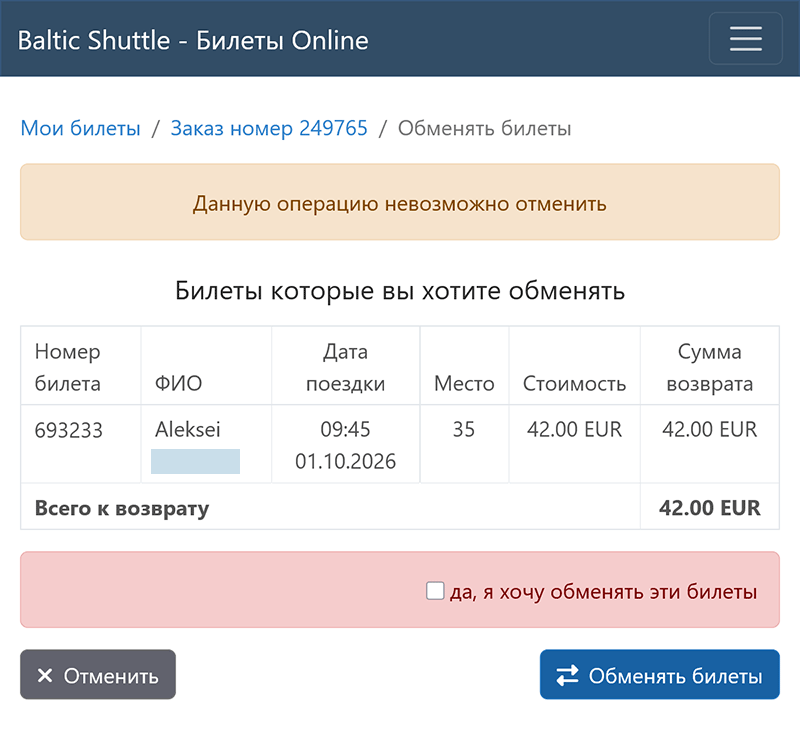Click seat number 35
This screenshot has width=800, height=740.
pyautogui.click(x=464, y=429)
